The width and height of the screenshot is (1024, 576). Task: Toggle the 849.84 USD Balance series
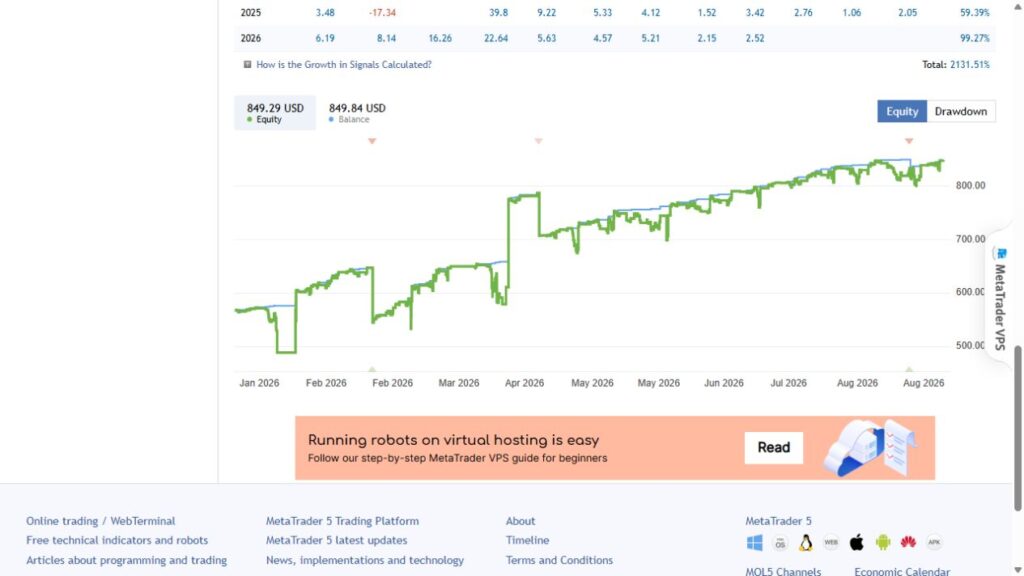[357, 112]
